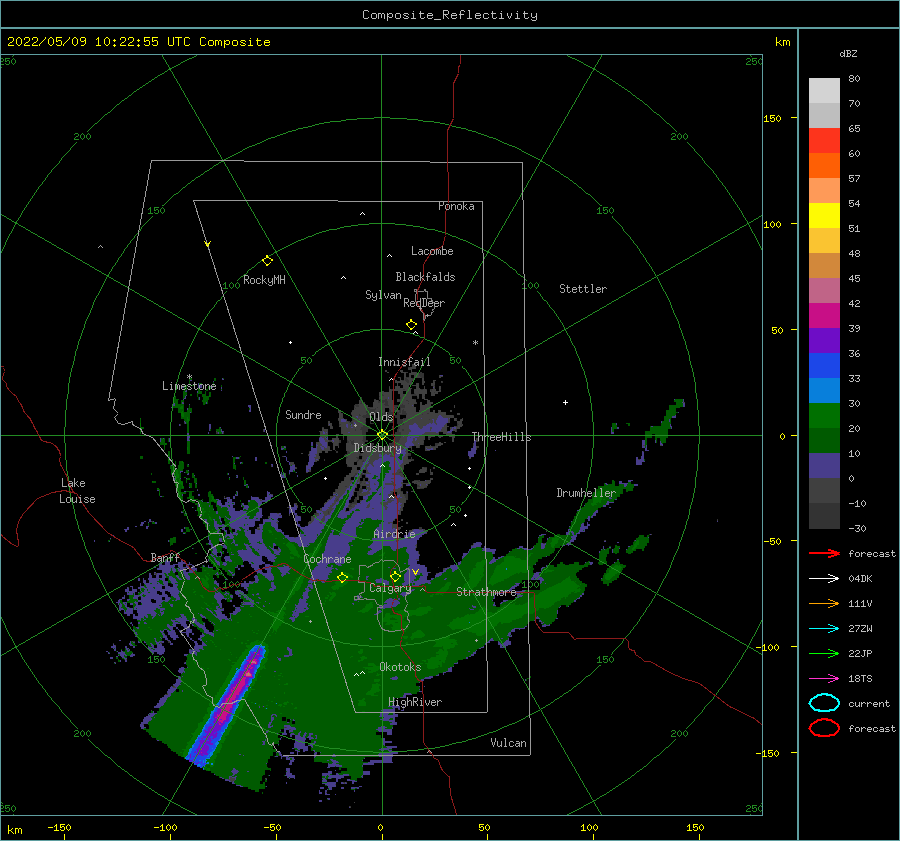The height and width of the screenshot is (841, 900).
Task: Click the red forecast arrow in legend
Action: [824, 553]
